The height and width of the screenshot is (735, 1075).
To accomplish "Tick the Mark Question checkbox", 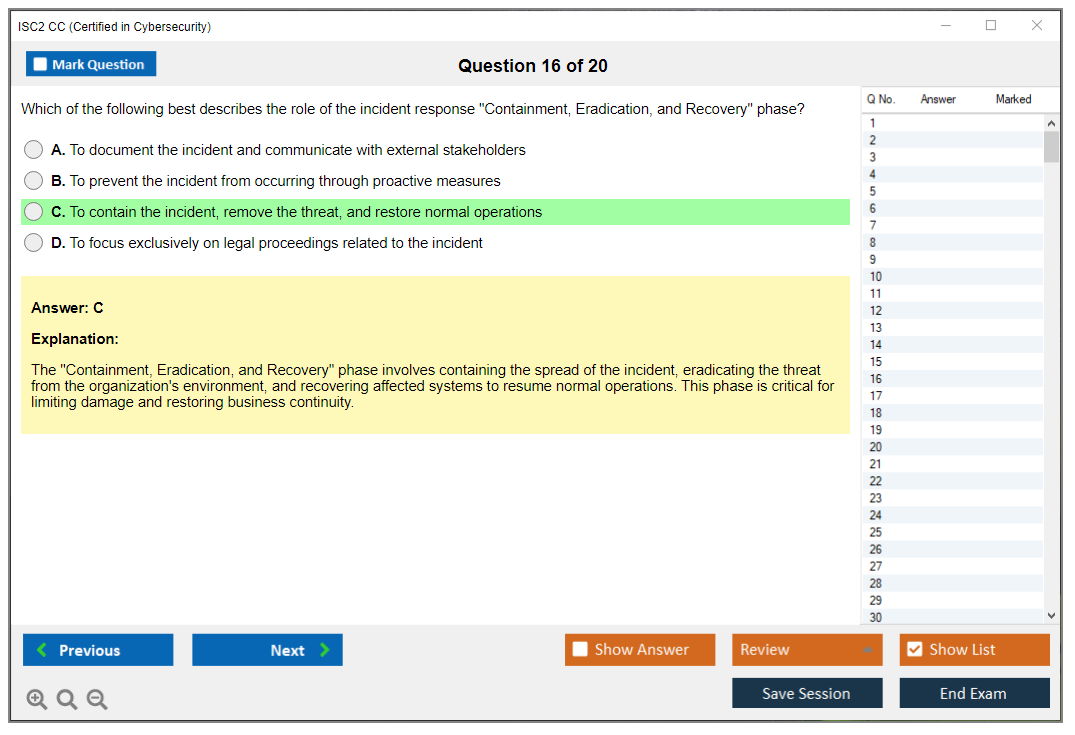I will (41, 65).
